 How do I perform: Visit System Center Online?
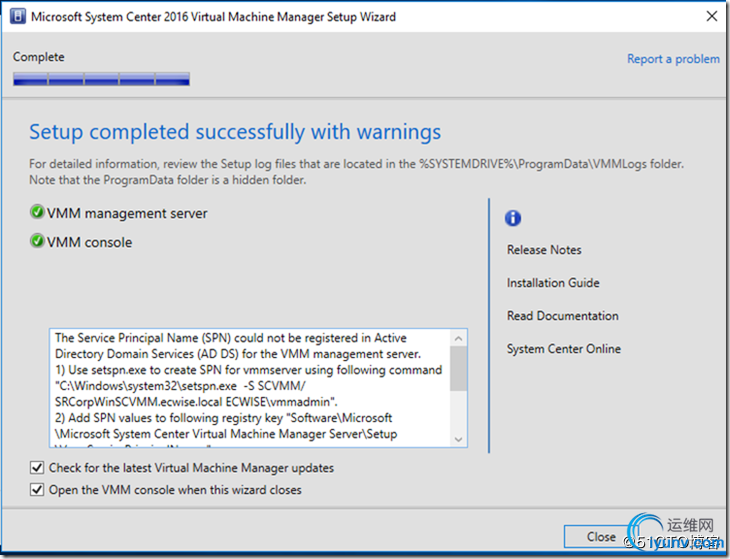click(563, 349)
